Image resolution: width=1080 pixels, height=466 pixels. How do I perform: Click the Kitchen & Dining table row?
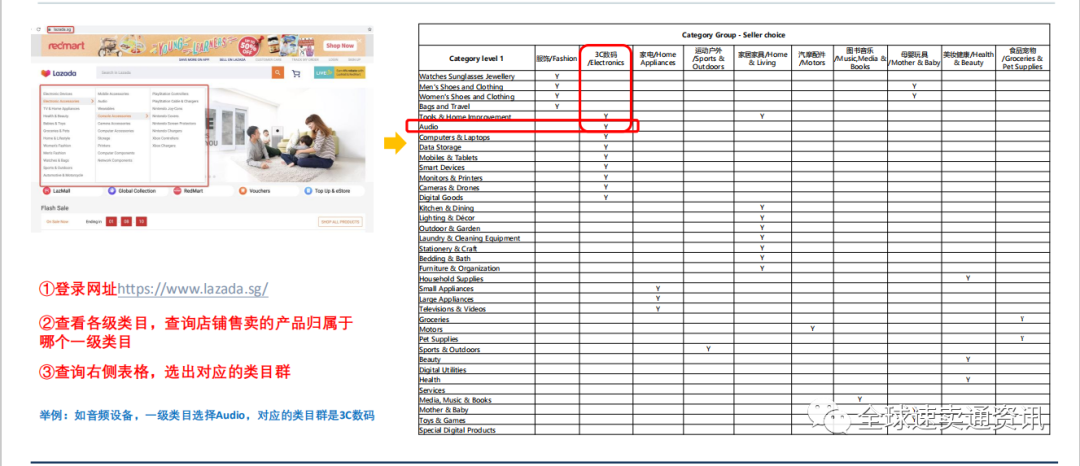tap(734, 207)
